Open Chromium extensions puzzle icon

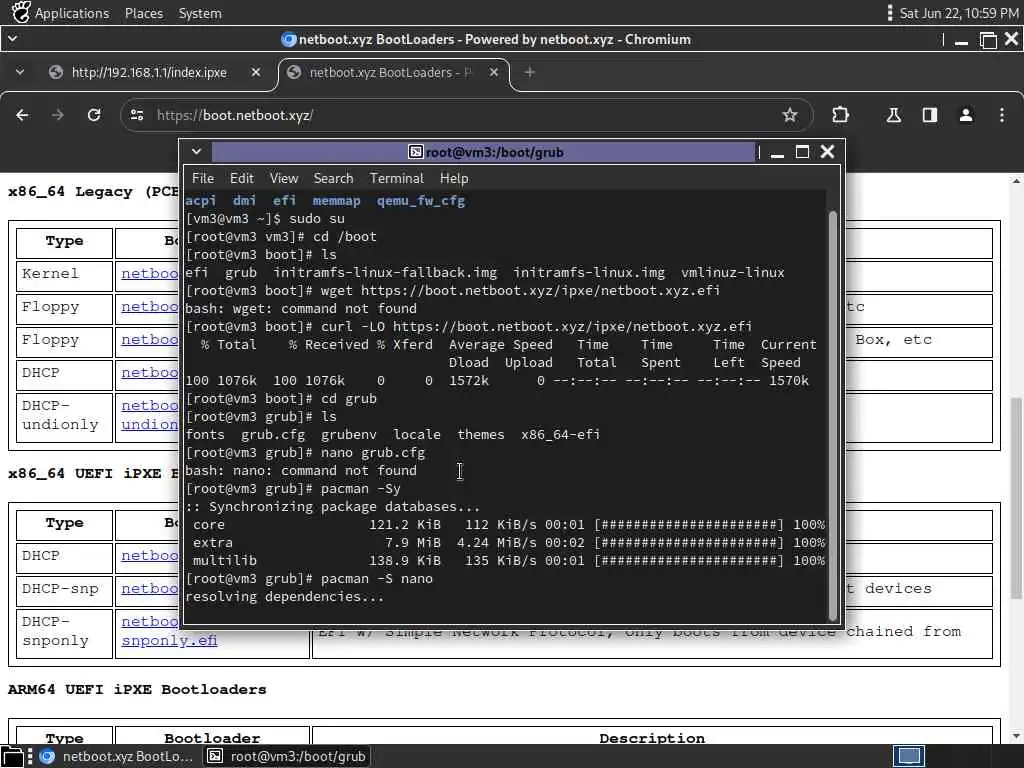[840, 115]
